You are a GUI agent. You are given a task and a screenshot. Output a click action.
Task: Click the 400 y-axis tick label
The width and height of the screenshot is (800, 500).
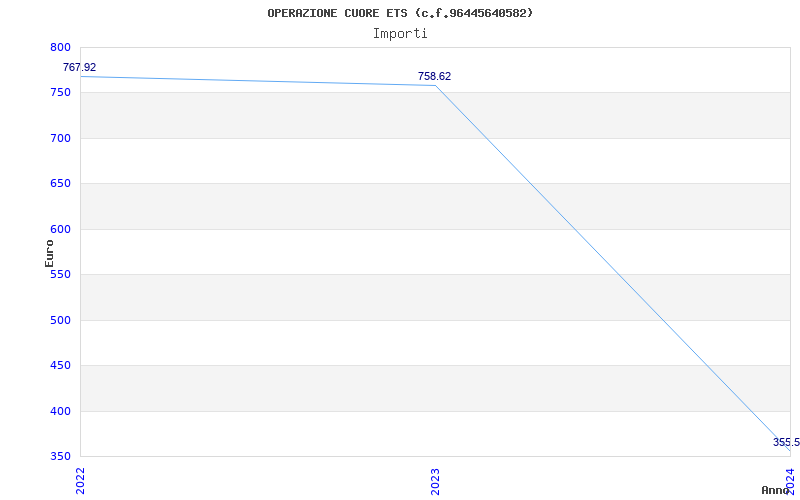60,411
